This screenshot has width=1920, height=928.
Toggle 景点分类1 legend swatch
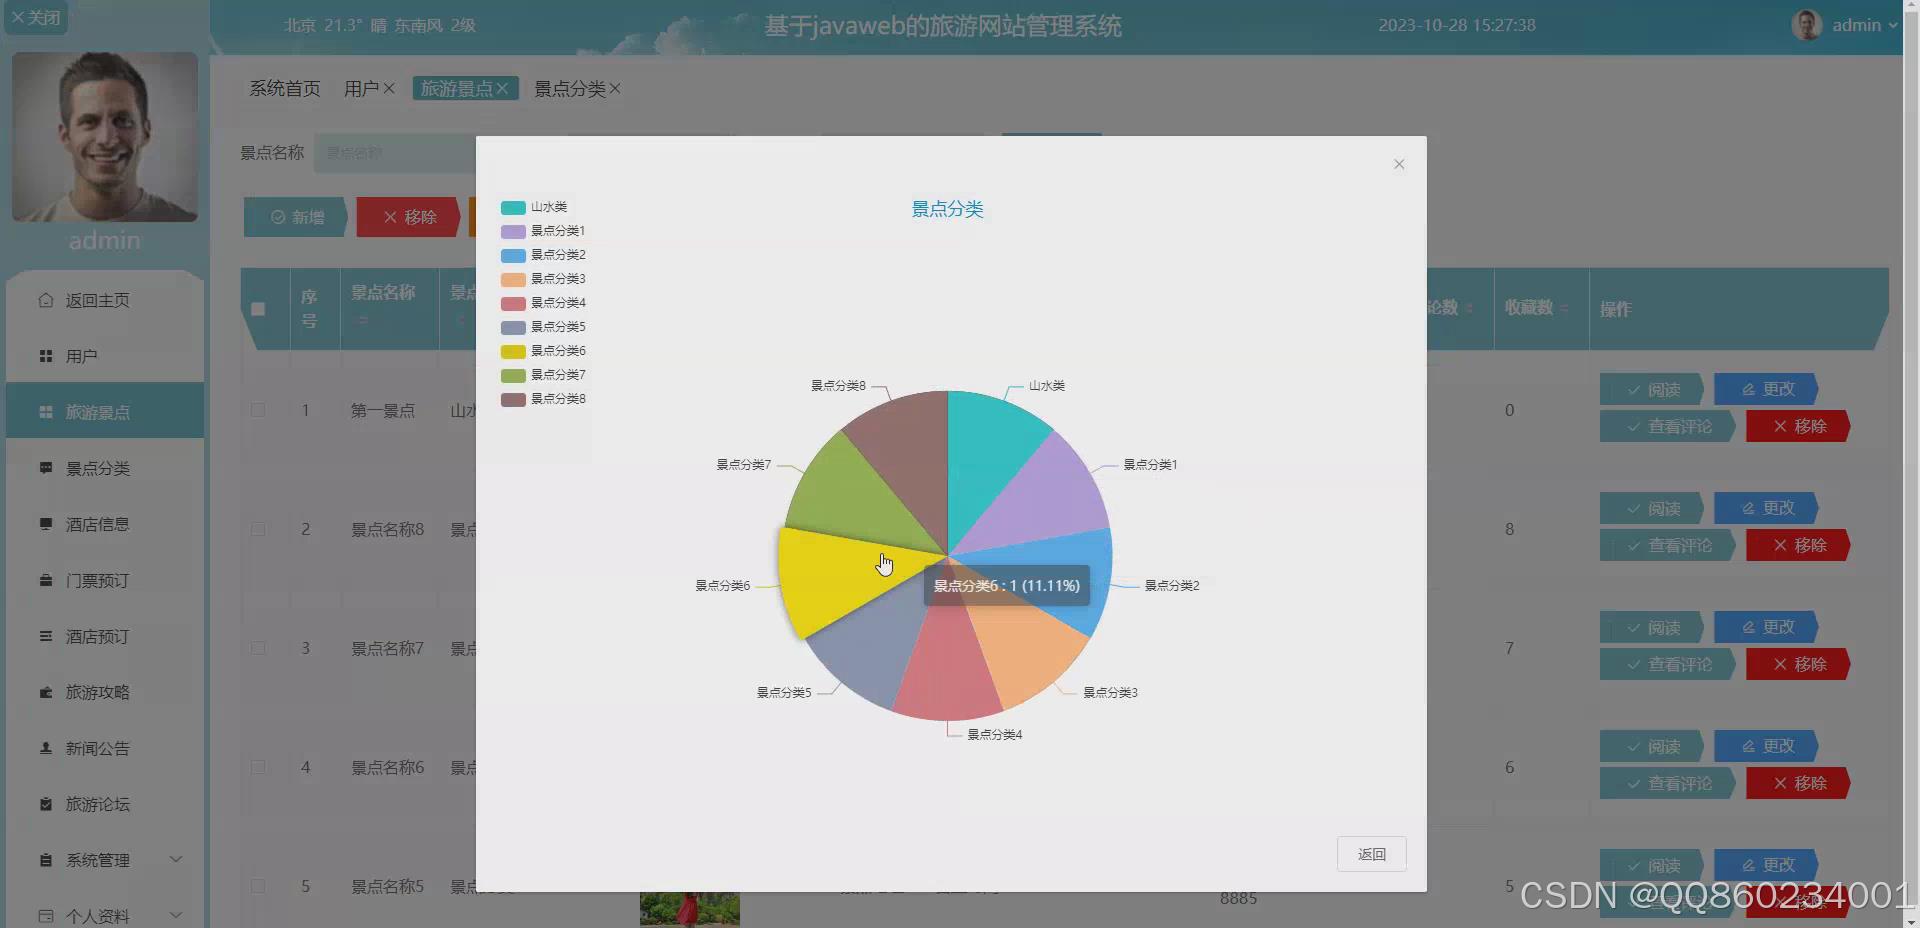click(x=513, y=231)
